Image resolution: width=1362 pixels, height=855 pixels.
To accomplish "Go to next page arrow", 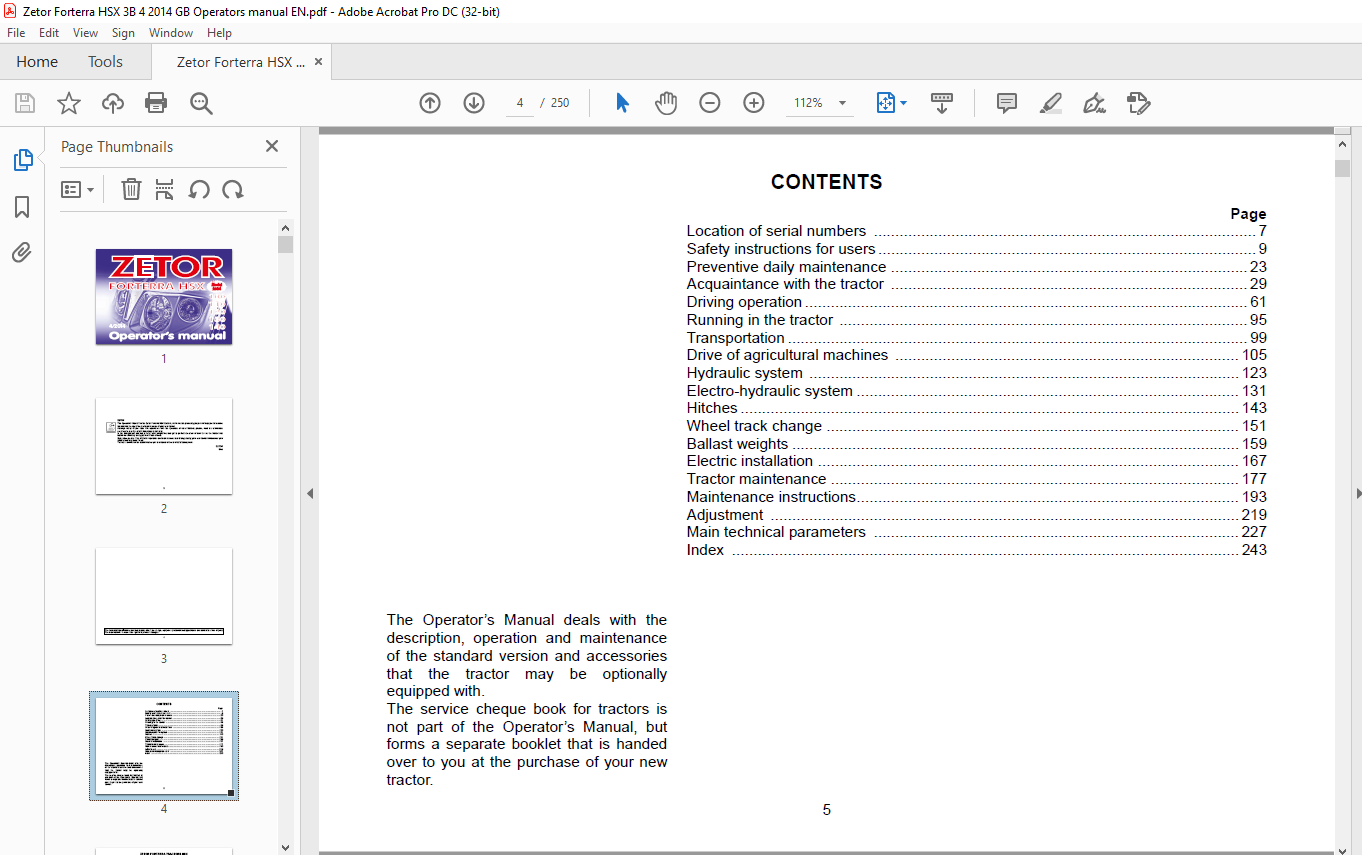I will 474,103.
